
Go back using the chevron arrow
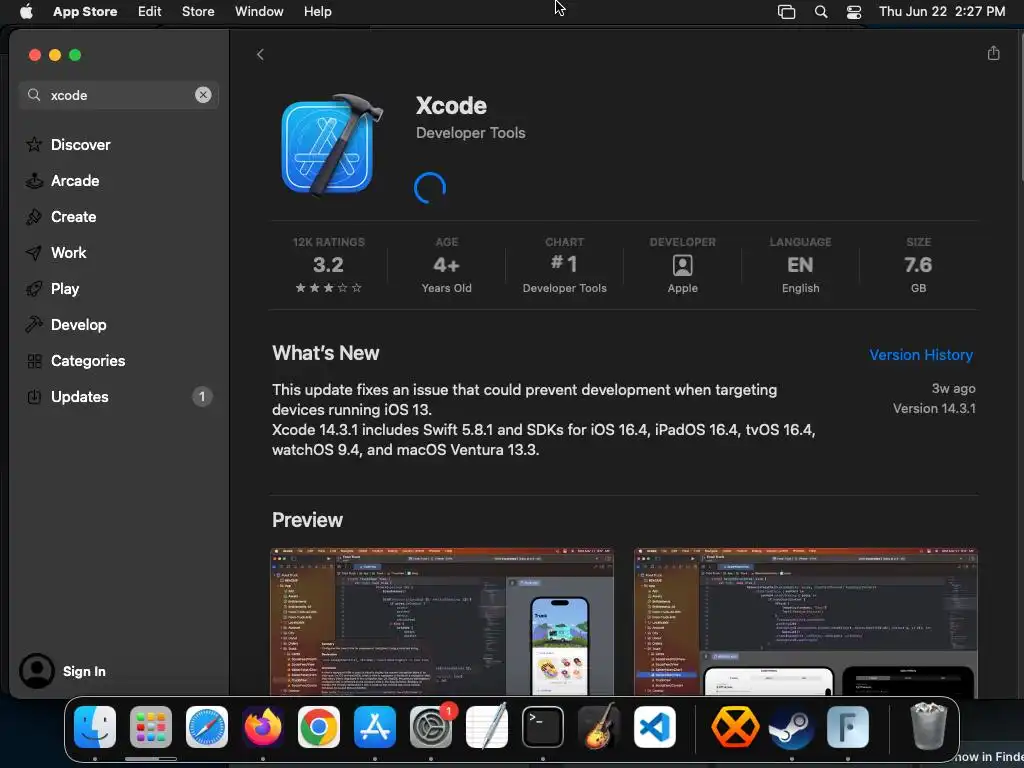point(260,54)
